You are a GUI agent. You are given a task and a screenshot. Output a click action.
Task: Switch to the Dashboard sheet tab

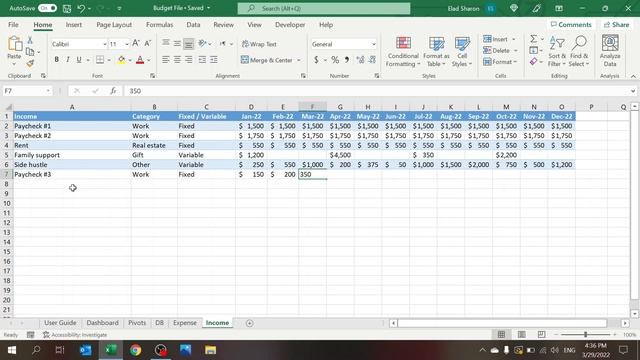click(102, 322)
